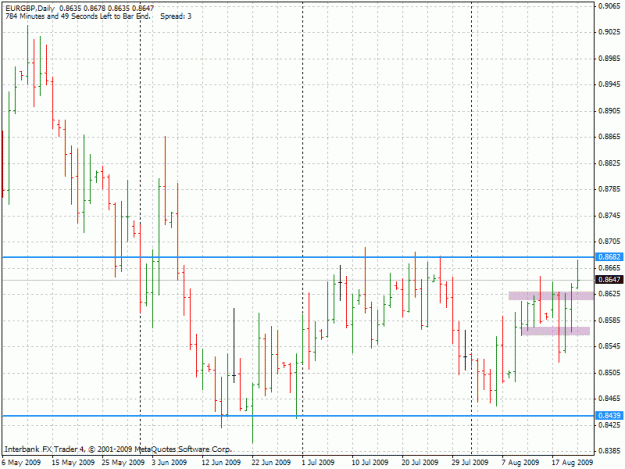
Task: Click the 15 May 2009 date label
Action: [x=73, y=463]
